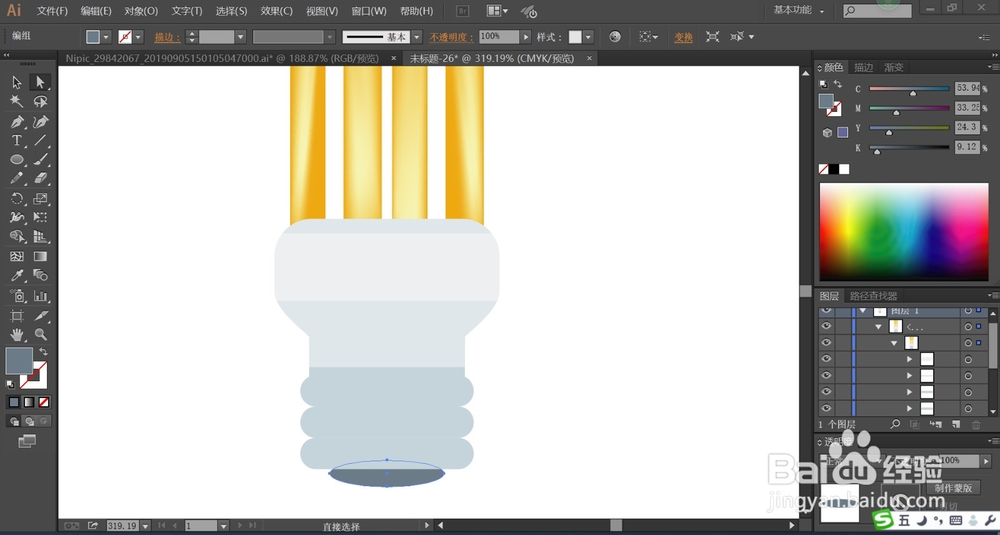Click the Recolor Artwork wheel icon
1000x535 pixels.
tap(615, 36)
